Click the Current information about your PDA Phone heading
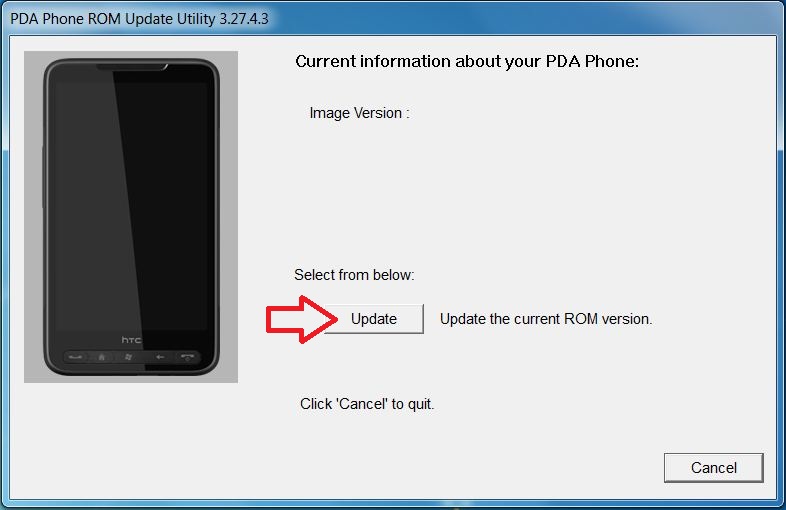 tap(467, 62)
